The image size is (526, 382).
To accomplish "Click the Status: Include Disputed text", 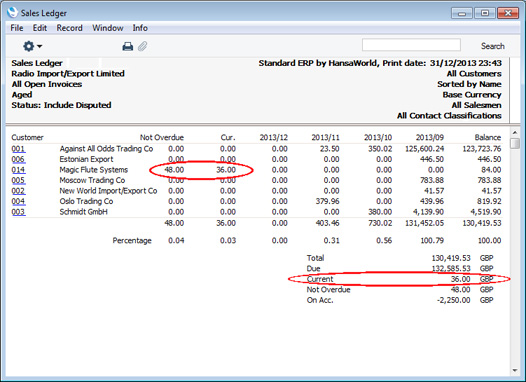I will tap(61, 105).
